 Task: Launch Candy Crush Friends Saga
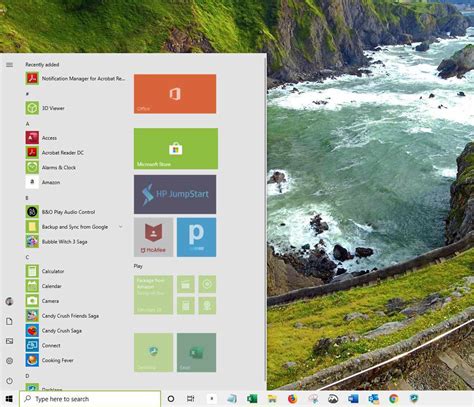(62, 316)
